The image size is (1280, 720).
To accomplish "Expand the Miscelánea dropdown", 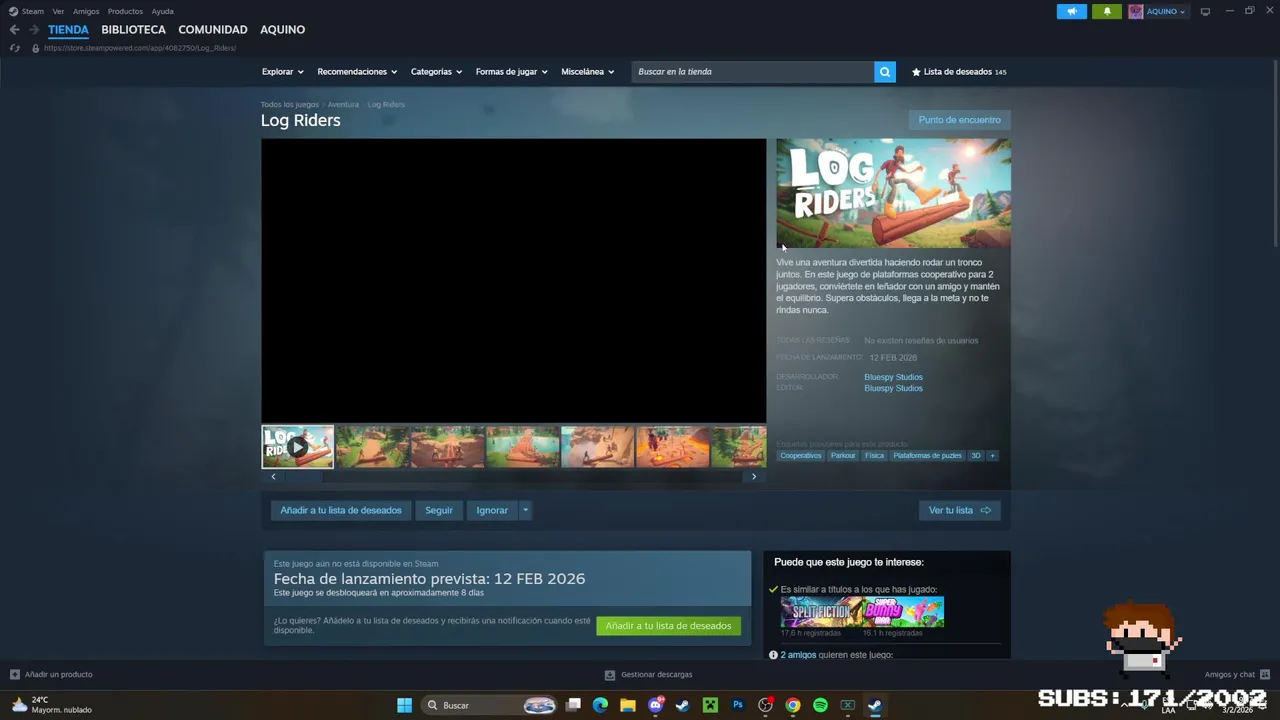I will tap(588, 72).
